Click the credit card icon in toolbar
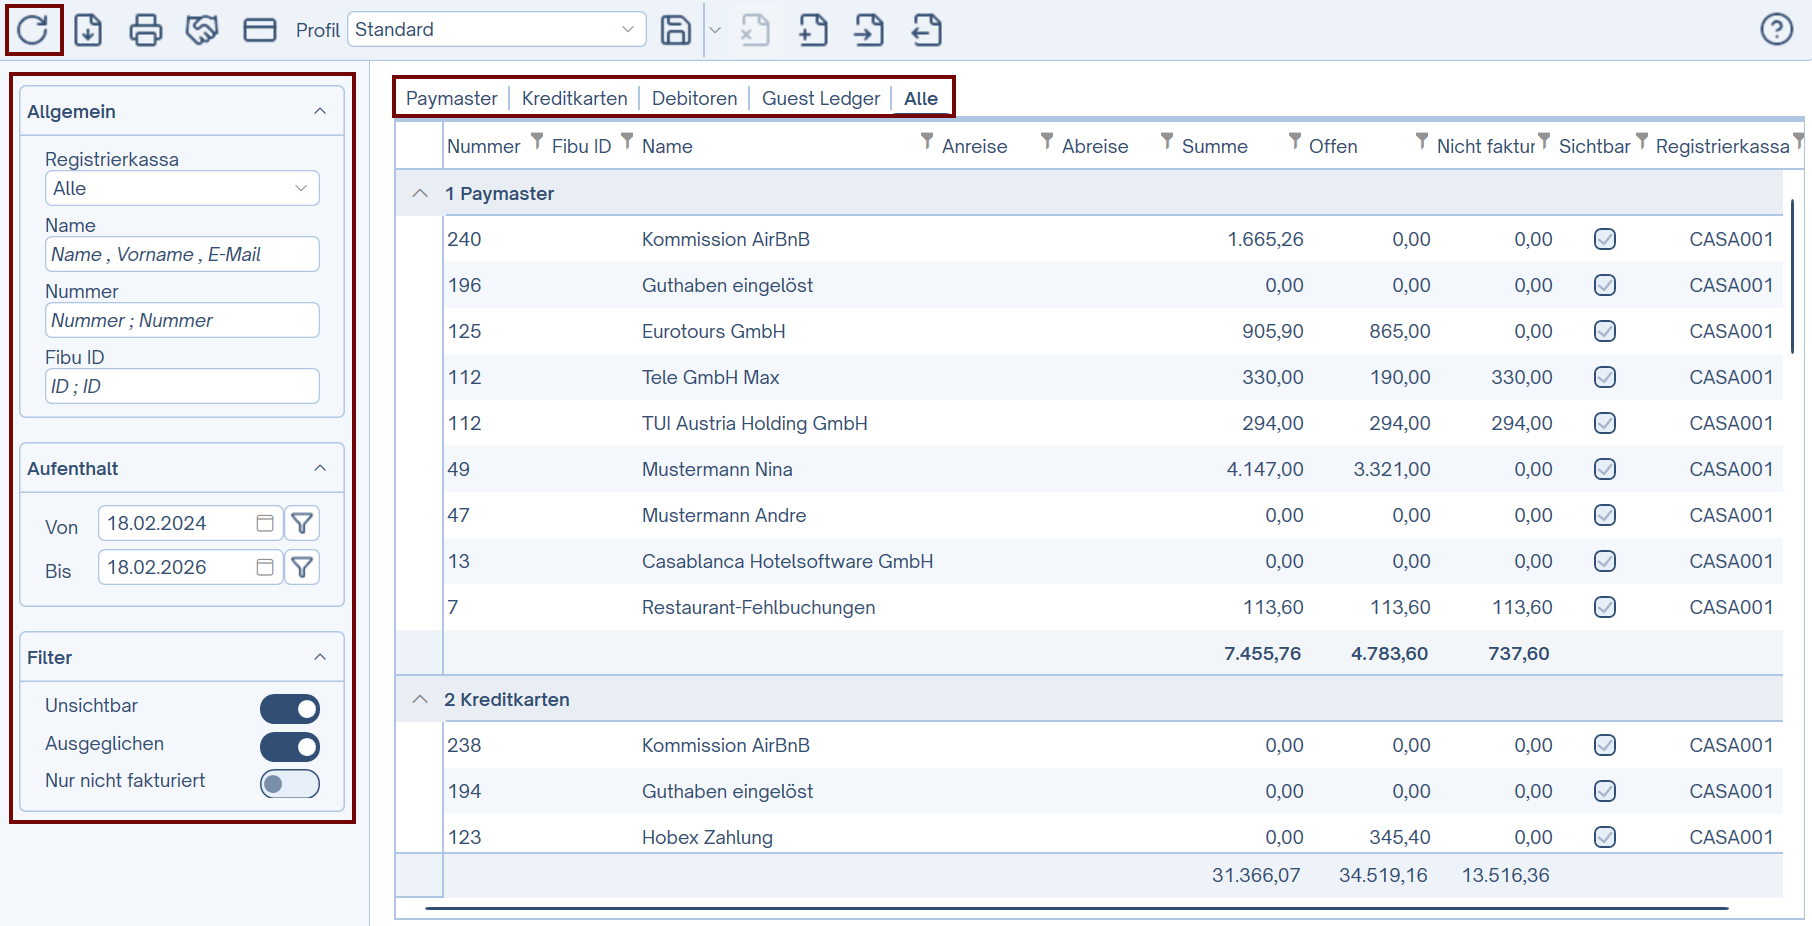Image resolution: width=1812 pixels, height=926 pixels. pos(260,30)
